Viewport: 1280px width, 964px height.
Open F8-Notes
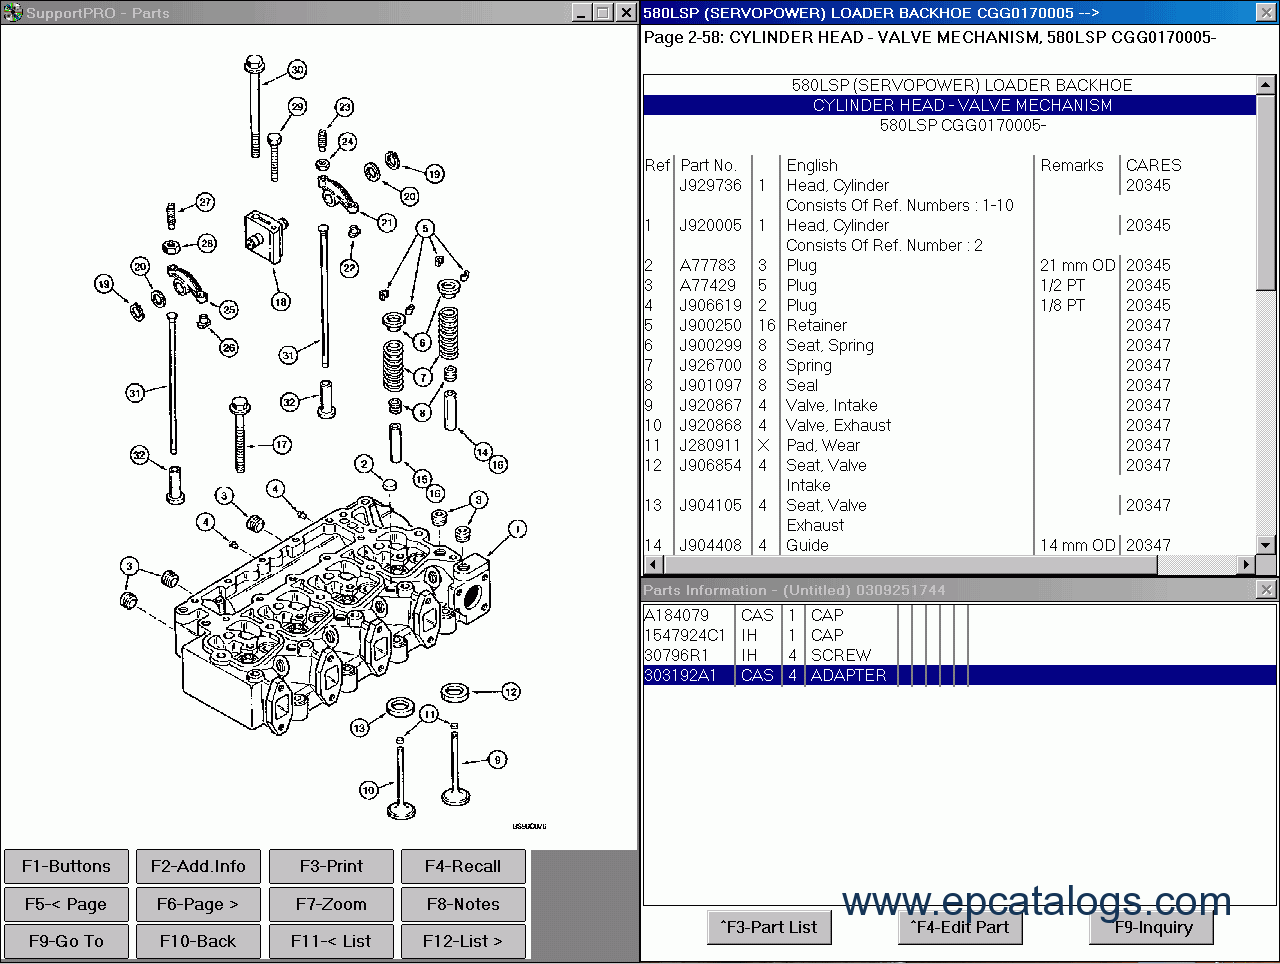tap(463, 904)
